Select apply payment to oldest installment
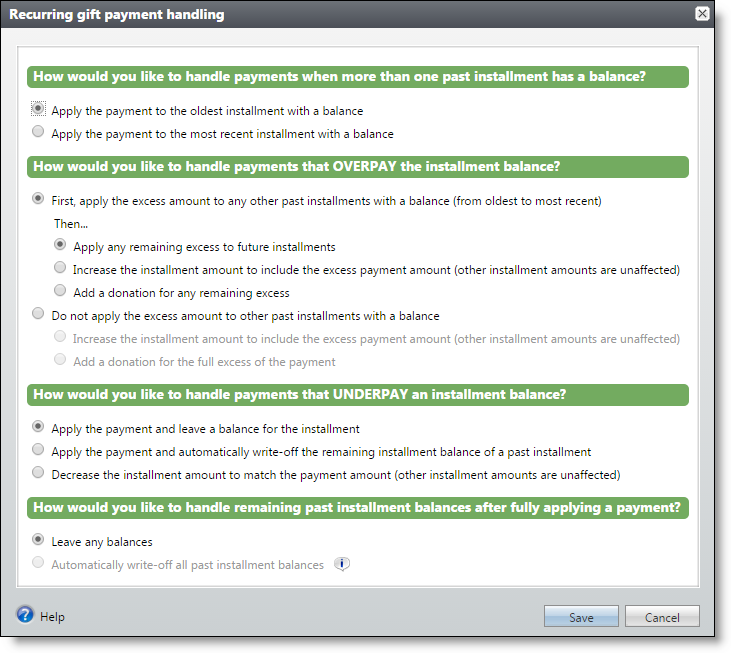 click(x=38, y=109)
